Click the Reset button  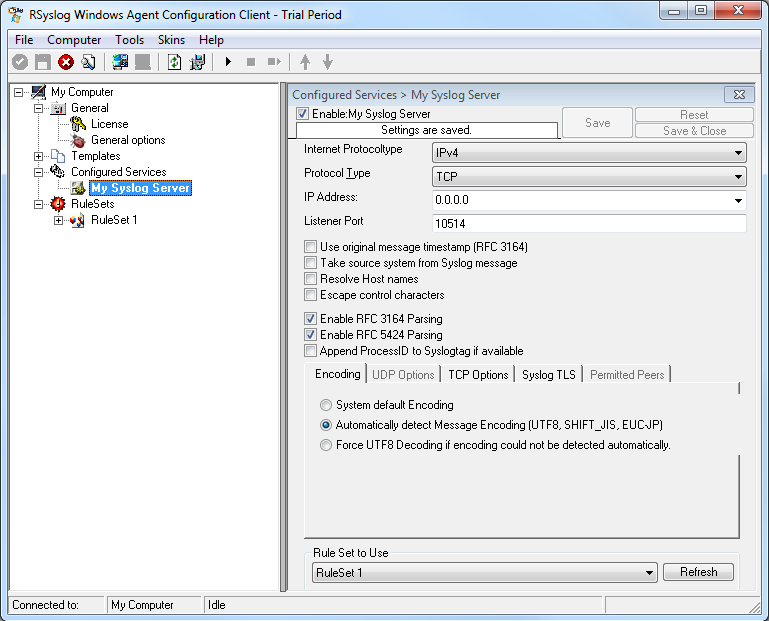coord(694,115)
